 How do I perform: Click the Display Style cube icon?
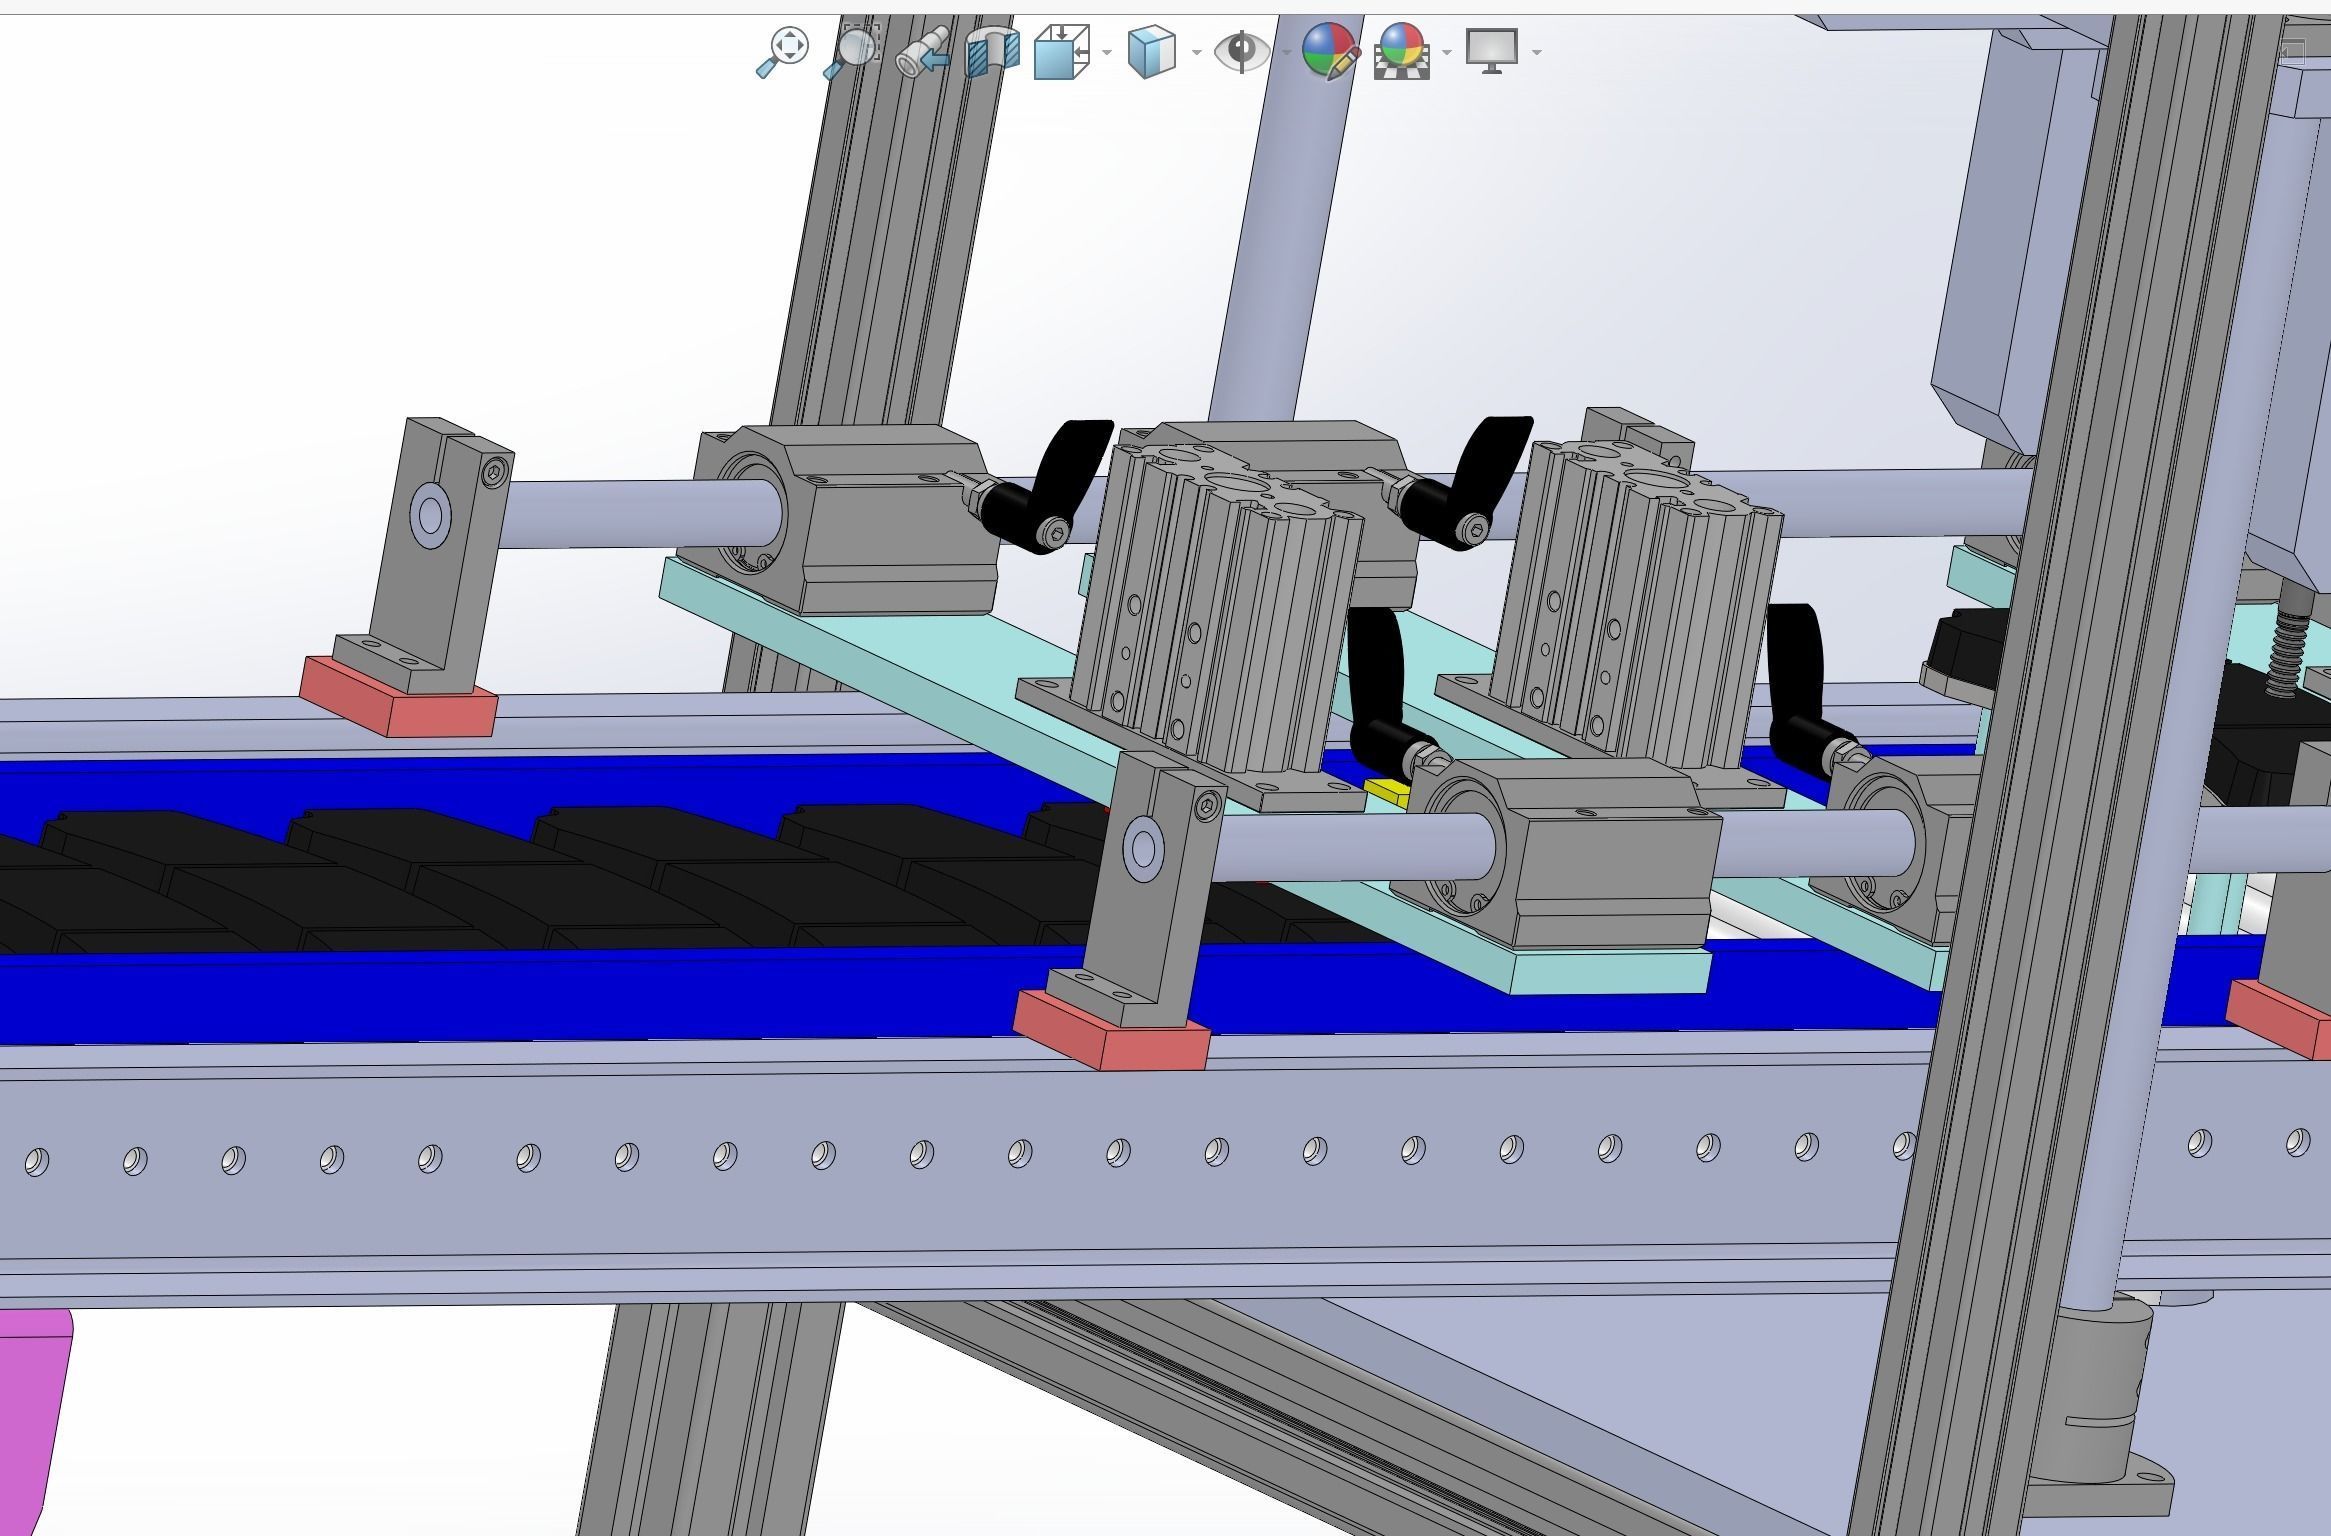(x=1151, y=52)
